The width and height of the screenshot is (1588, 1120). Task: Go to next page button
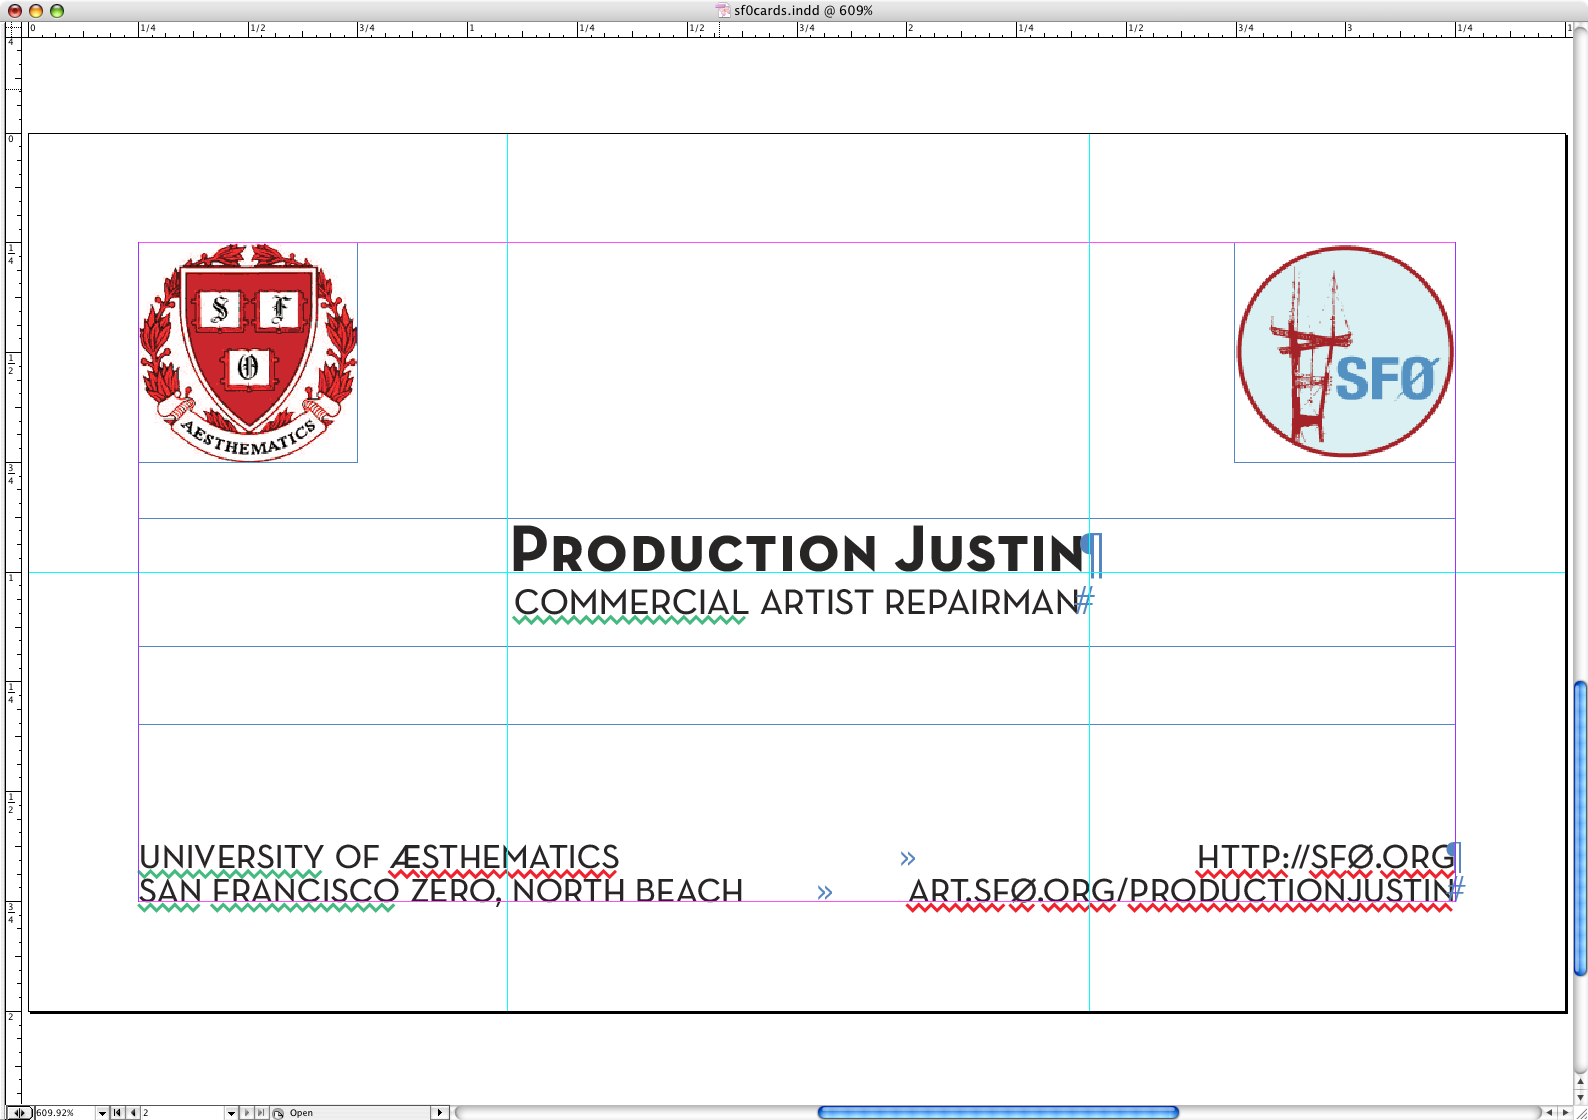247,1113
